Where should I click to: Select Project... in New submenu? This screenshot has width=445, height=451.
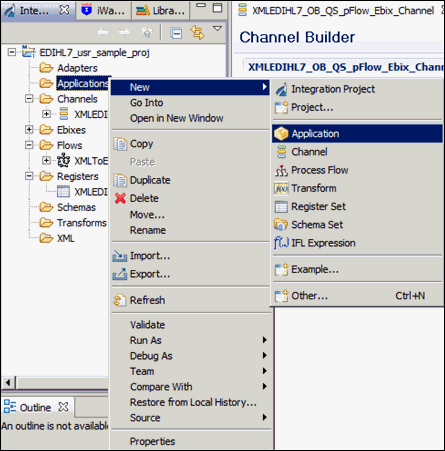tap(358, 107)
